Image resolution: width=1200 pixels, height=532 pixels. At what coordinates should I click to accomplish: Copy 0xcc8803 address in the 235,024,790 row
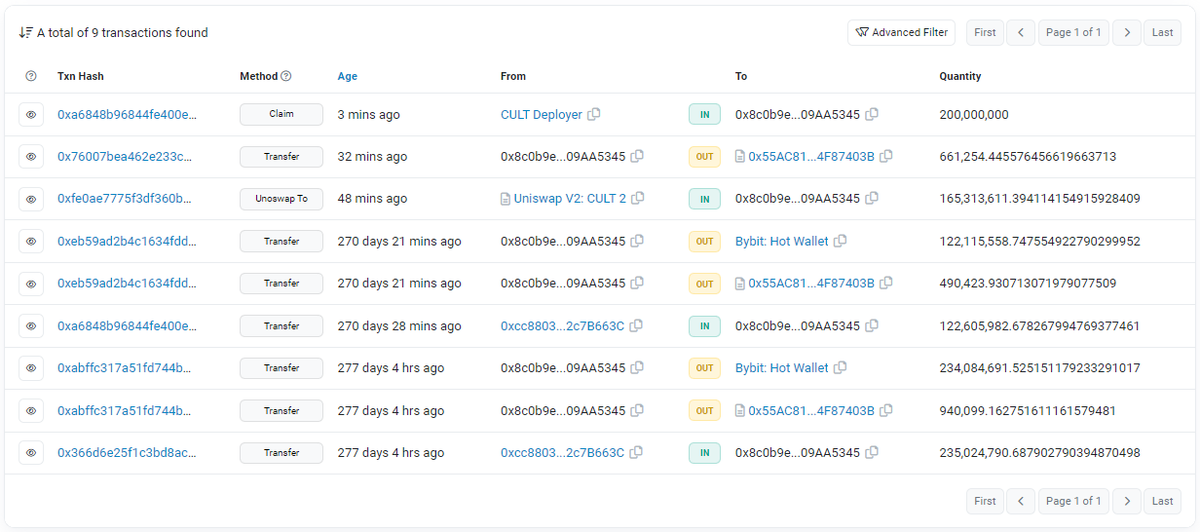pos(636,452)
